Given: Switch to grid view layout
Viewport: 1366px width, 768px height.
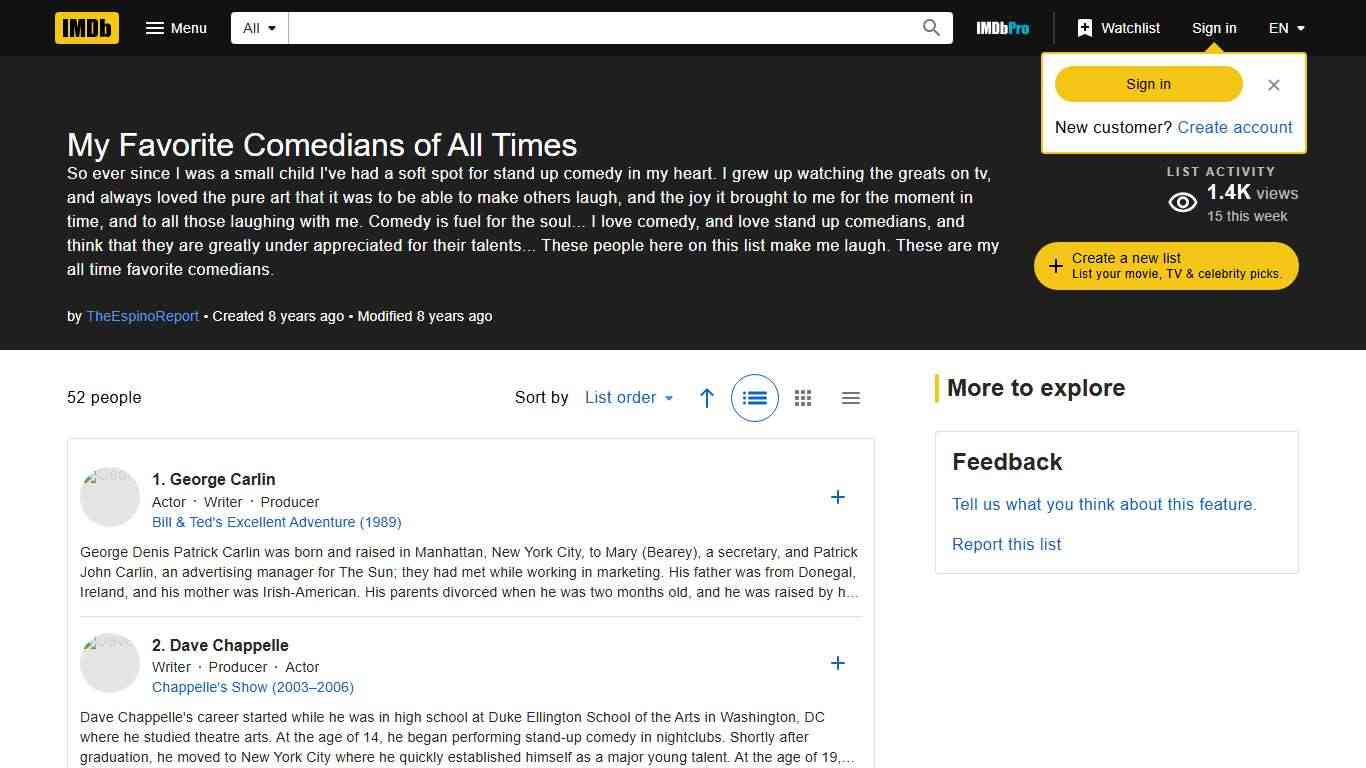Looking at the screenshot, I should tap(803, 398).
